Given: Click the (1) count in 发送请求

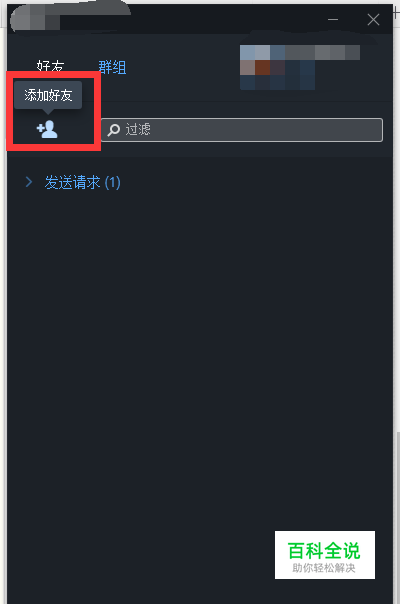Looking at the screenshot, I should (113, 182).
